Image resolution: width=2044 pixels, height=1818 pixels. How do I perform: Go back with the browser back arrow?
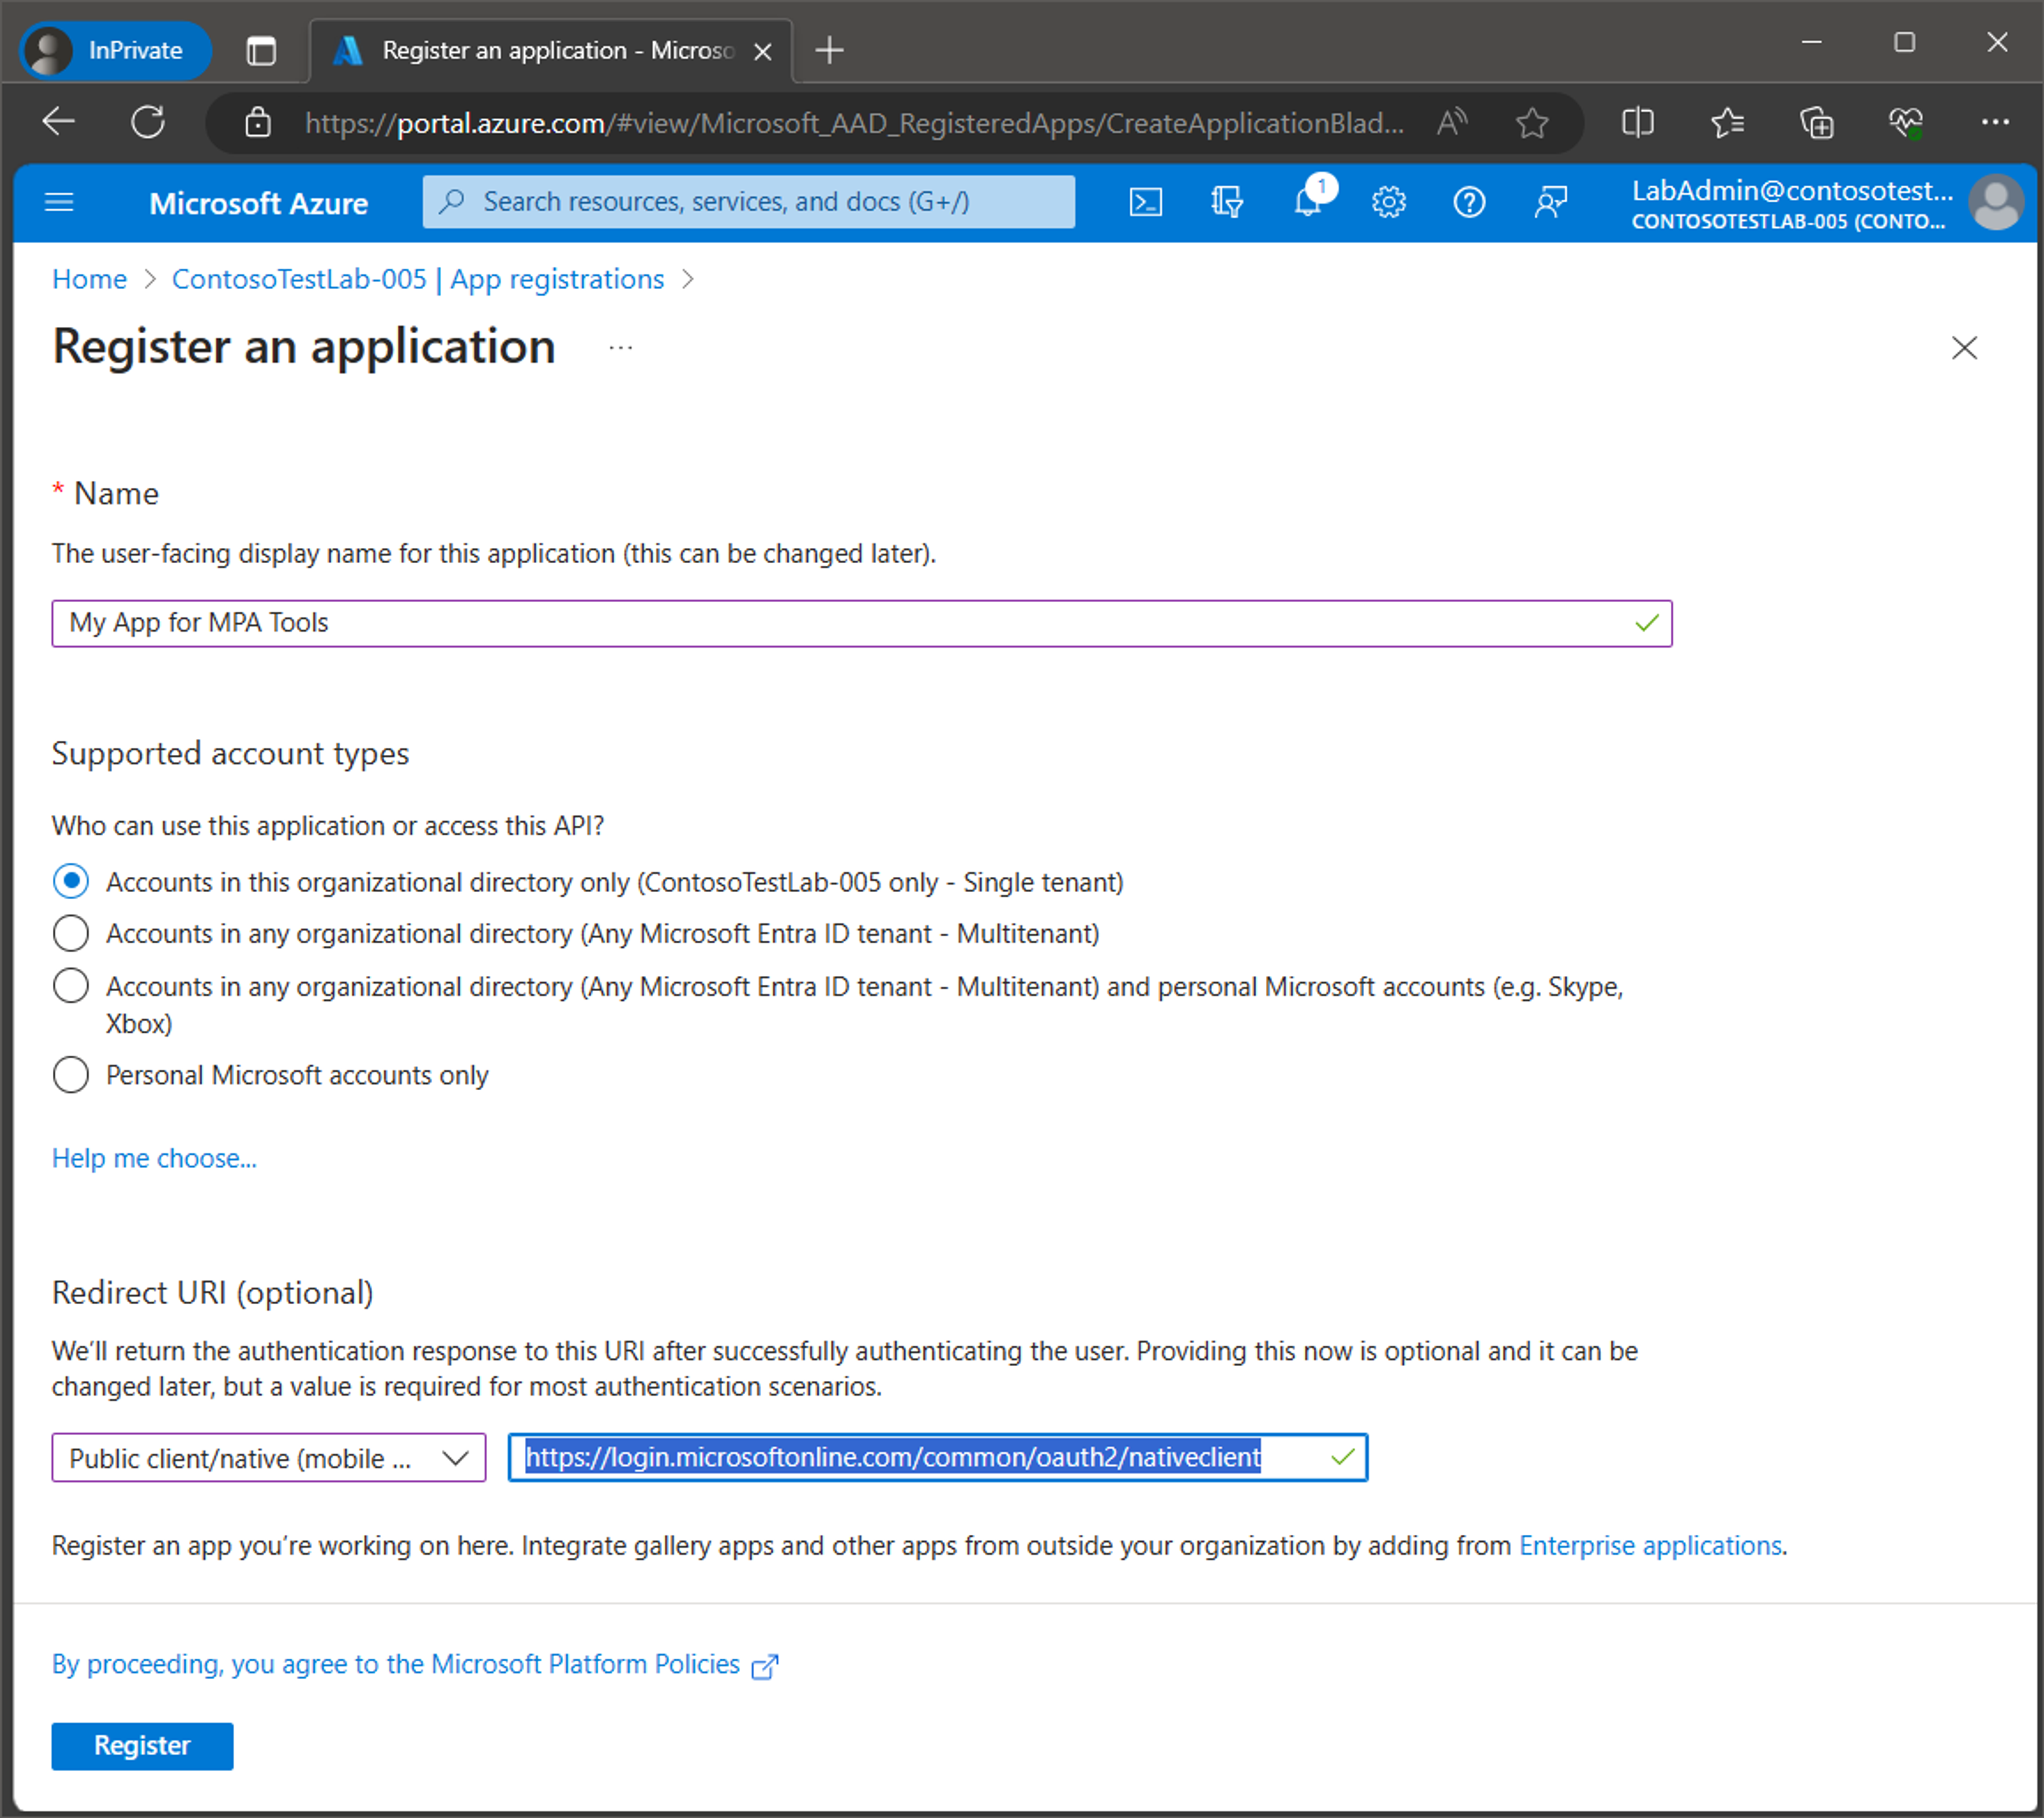coord(59,122)
